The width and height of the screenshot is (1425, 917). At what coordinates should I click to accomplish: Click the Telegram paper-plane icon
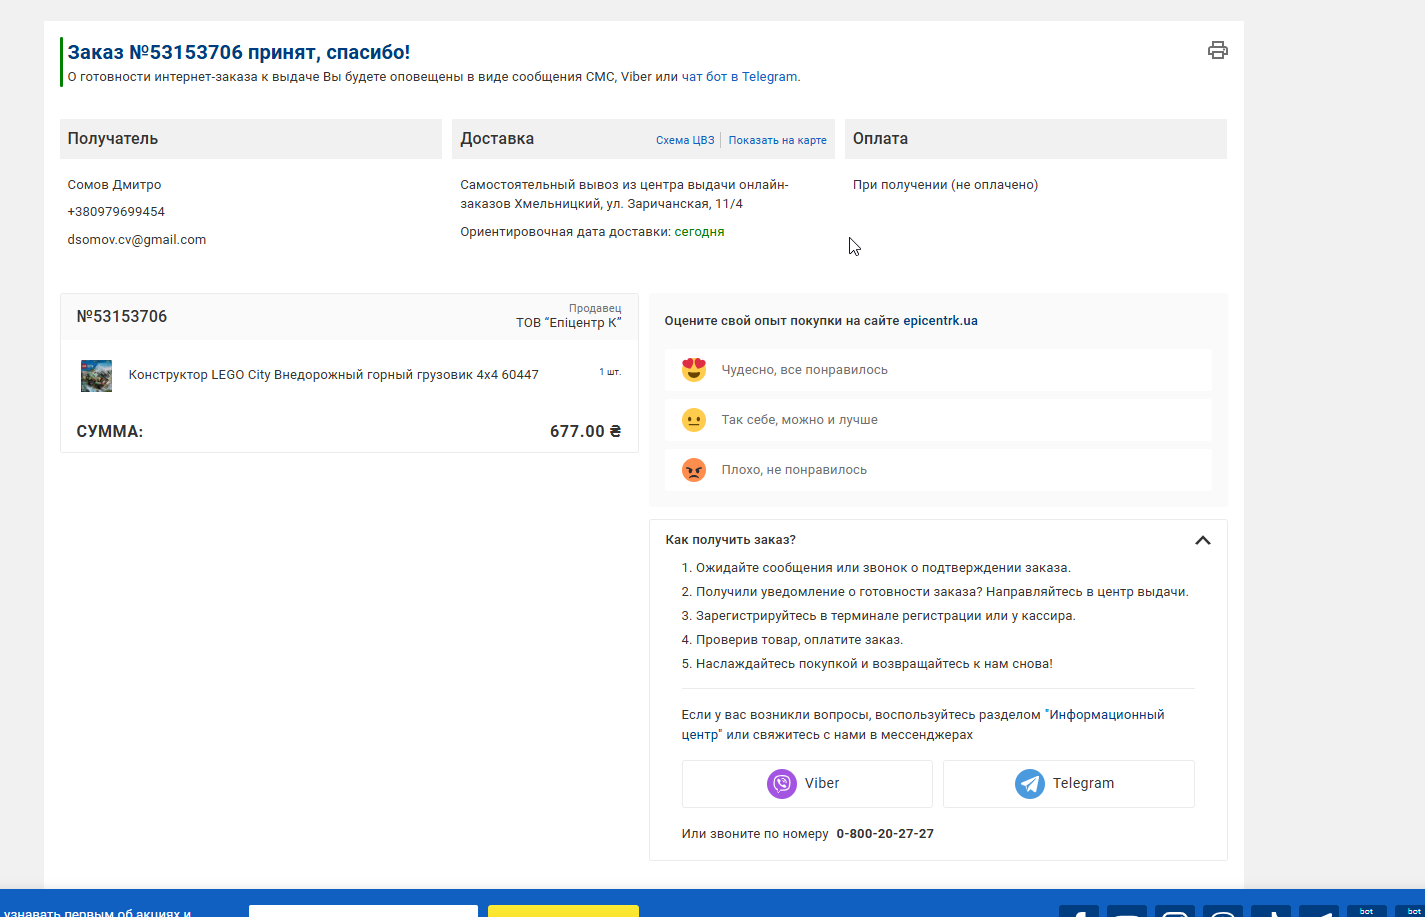click(1030, 784)
